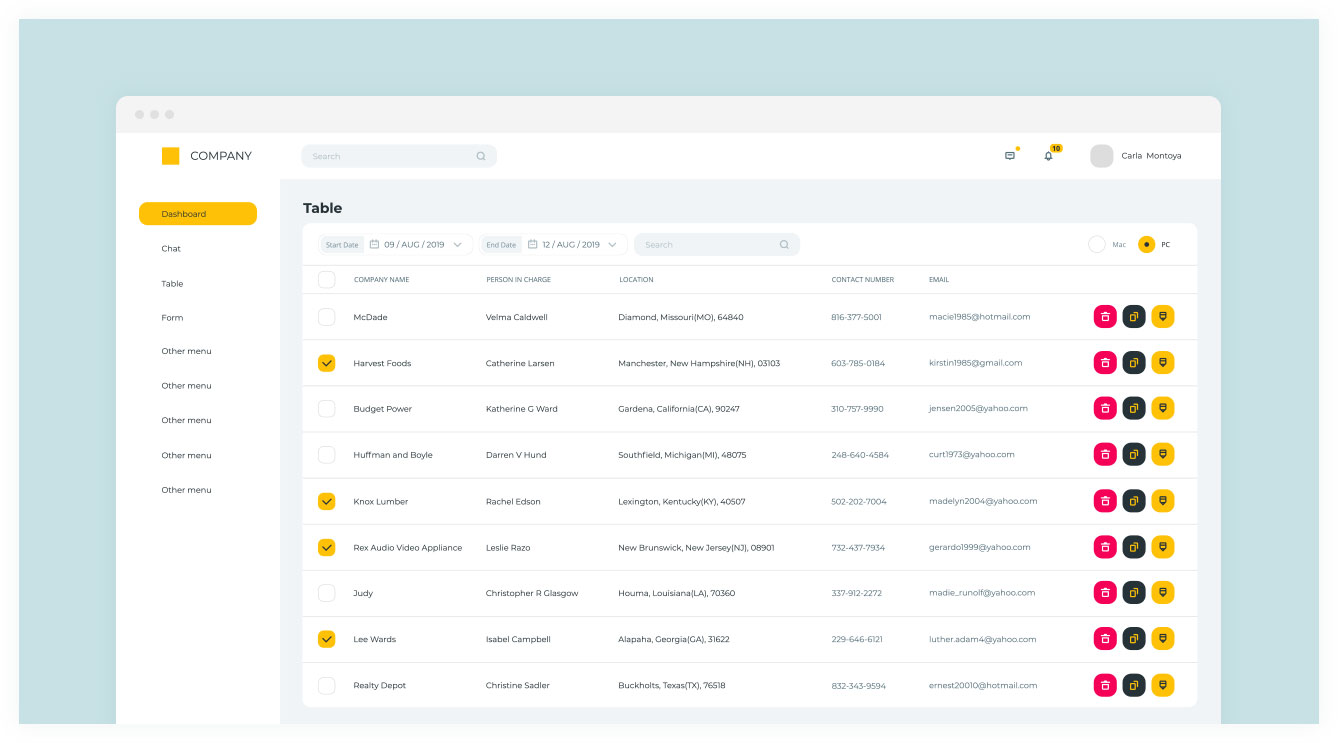Screen dimensions: 1338x743
Task: Toggle the select-all checkbox in table header
Action: tap(327, 280)
